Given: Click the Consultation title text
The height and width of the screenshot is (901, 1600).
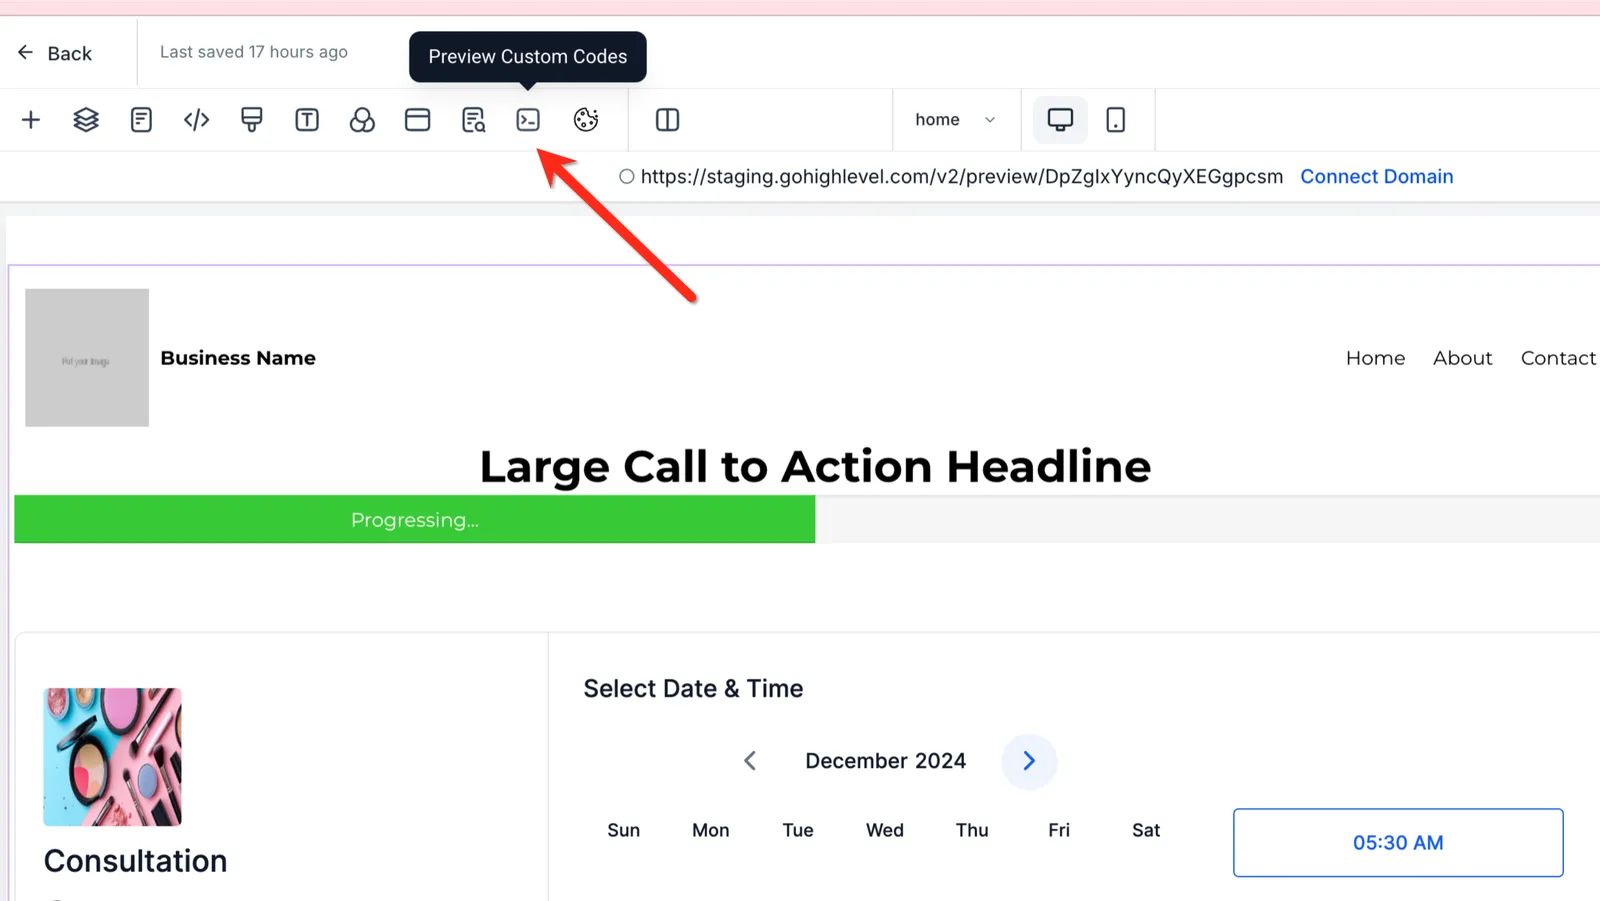Looking at the screenshot, I should pyautogui.click(x=135, y=861).
